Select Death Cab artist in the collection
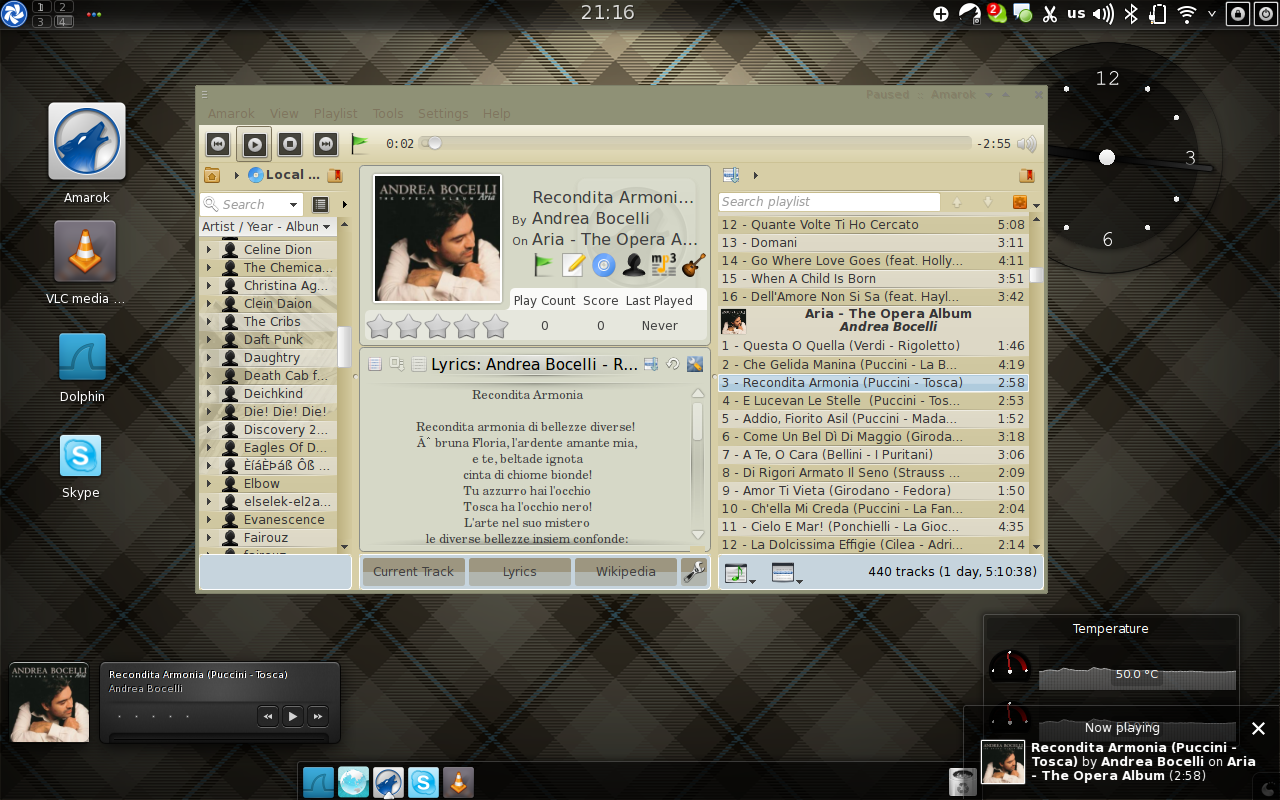Image resolution: width=1280 pixels, height=800 pixels. coord(285,376)
